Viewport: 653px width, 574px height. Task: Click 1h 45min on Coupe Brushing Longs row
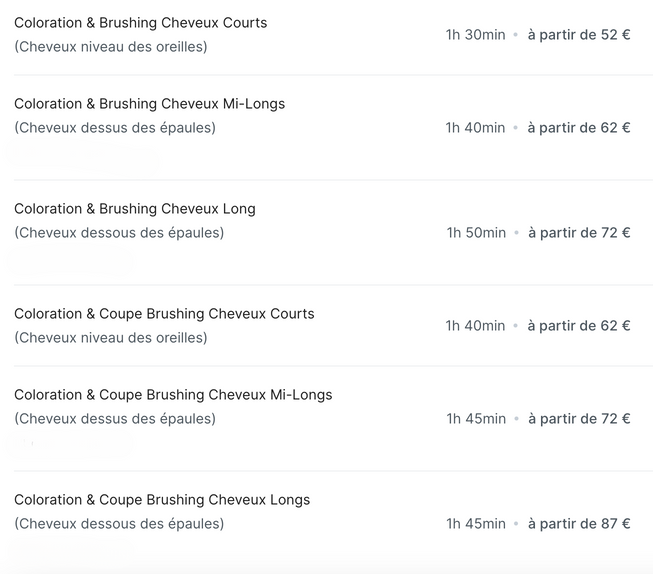coord(476,524)
